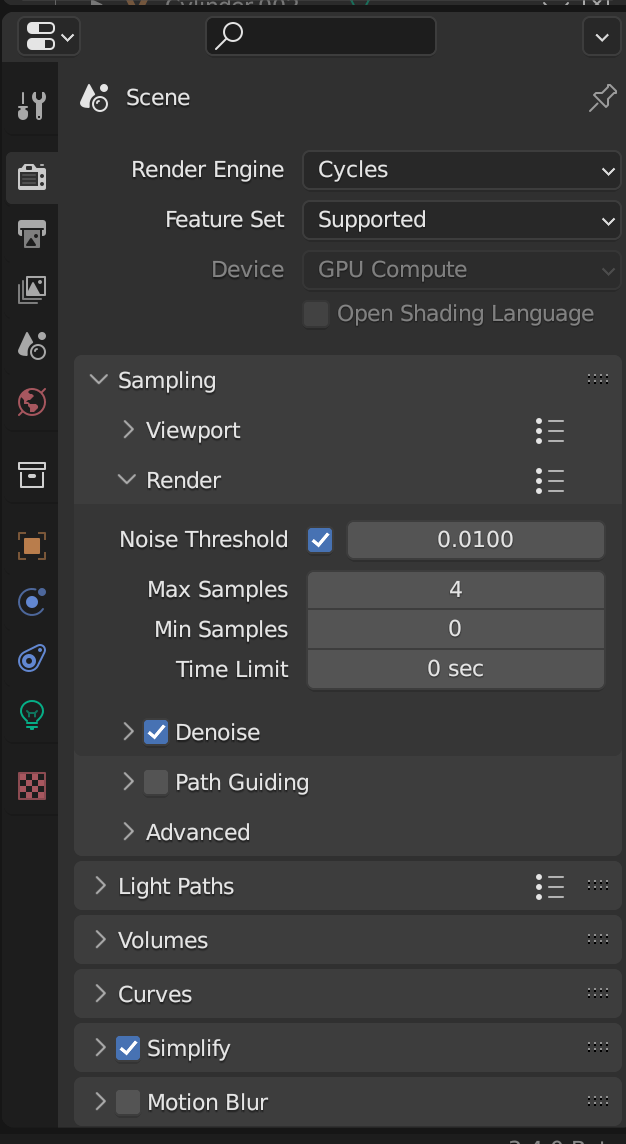Screen dimensions: 626x1144
Task: Open the View Layer properties tab
Action: pyautogui.click(x=31, y=290)
